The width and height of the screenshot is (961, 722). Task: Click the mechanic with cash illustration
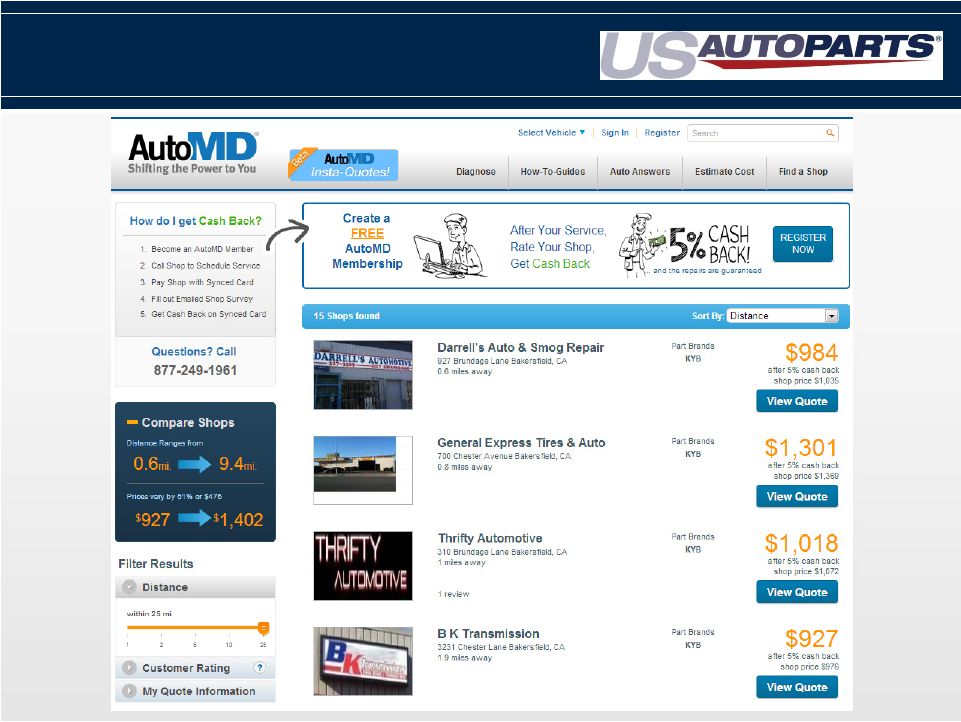tap(642, 245)
